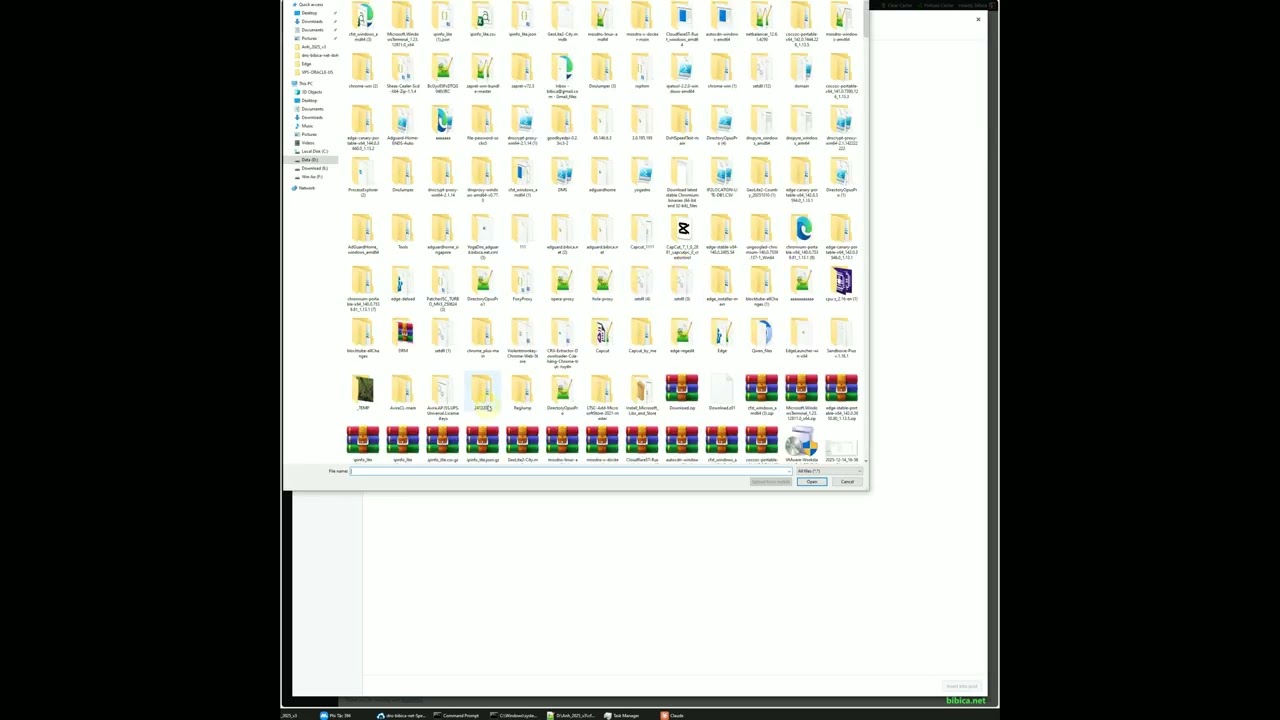Image resolution: width=1280 pixels, height=720 pixels.
Task: Select the zapret-v72.3 folder
Action: tap(522, 72)
